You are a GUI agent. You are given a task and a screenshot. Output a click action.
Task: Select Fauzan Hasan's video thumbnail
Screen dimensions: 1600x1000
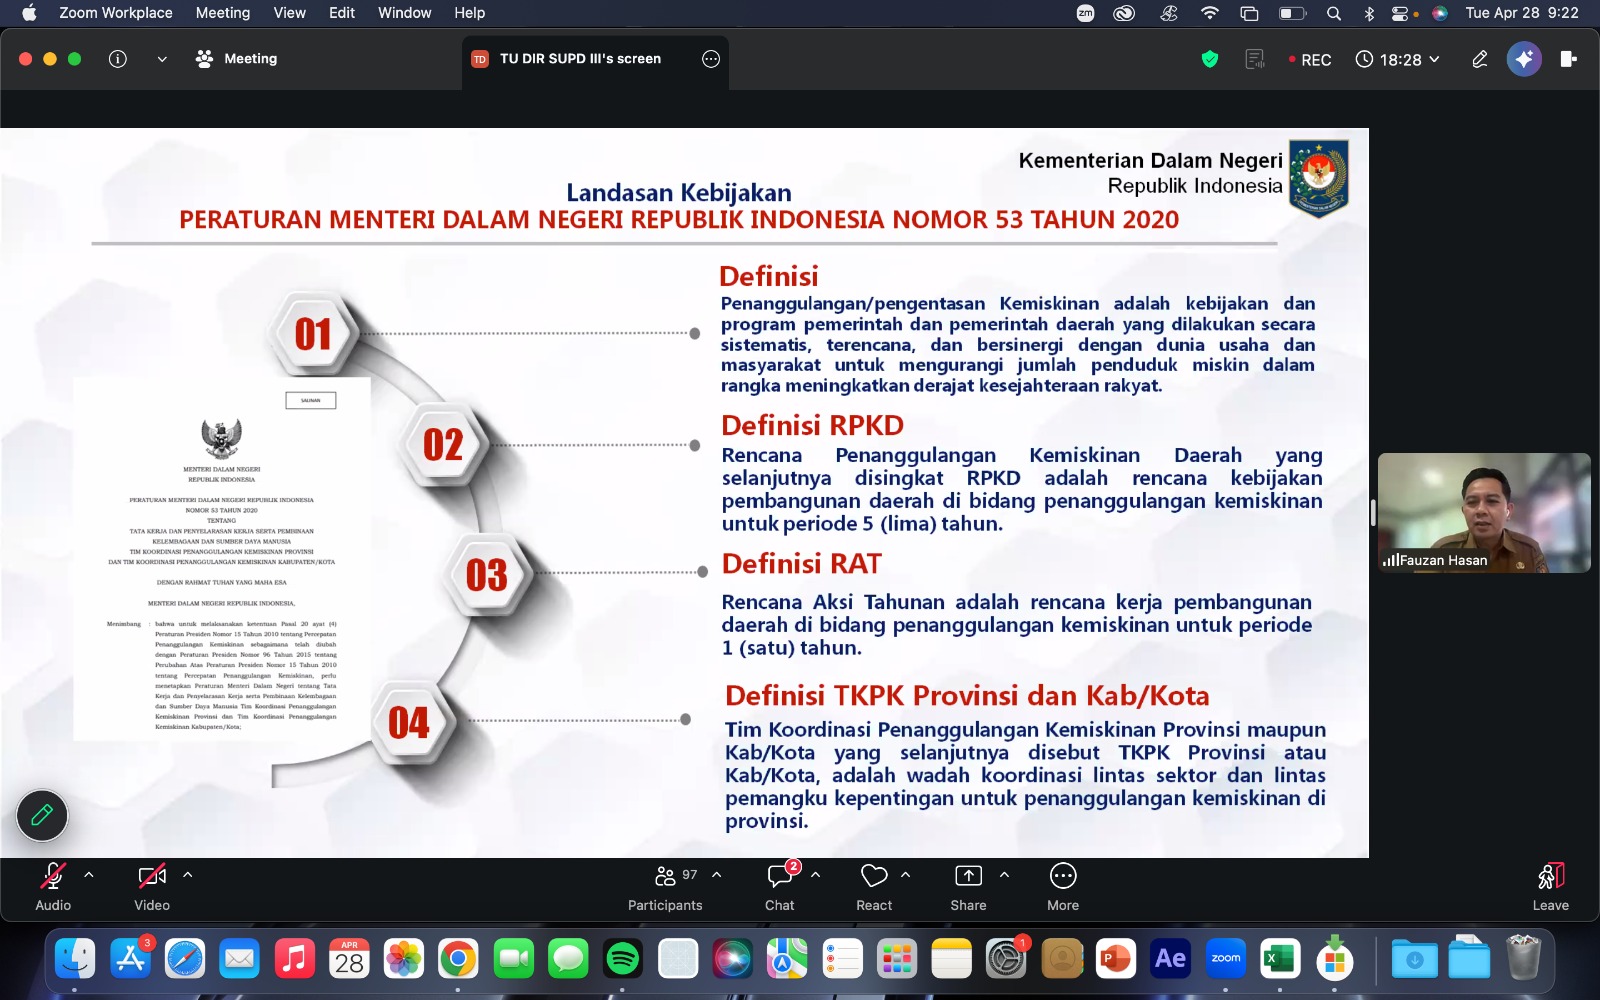[x=1484, y=513]
